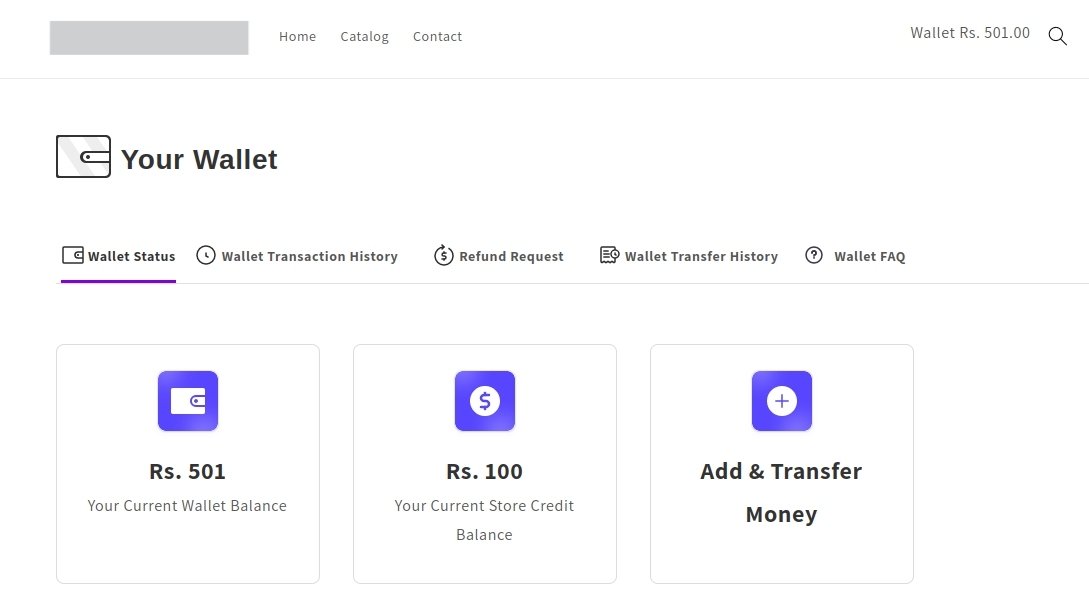The width and height of the screenshot is (1089, 596).
Task: Open the Wallet Transfer History tab
Action: pyautogui.click(x=701, y=257)
